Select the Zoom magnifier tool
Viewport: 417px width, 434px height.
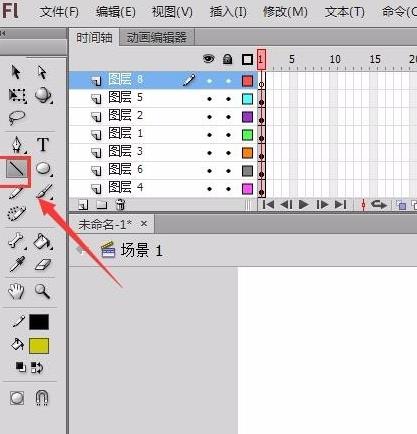43,291
